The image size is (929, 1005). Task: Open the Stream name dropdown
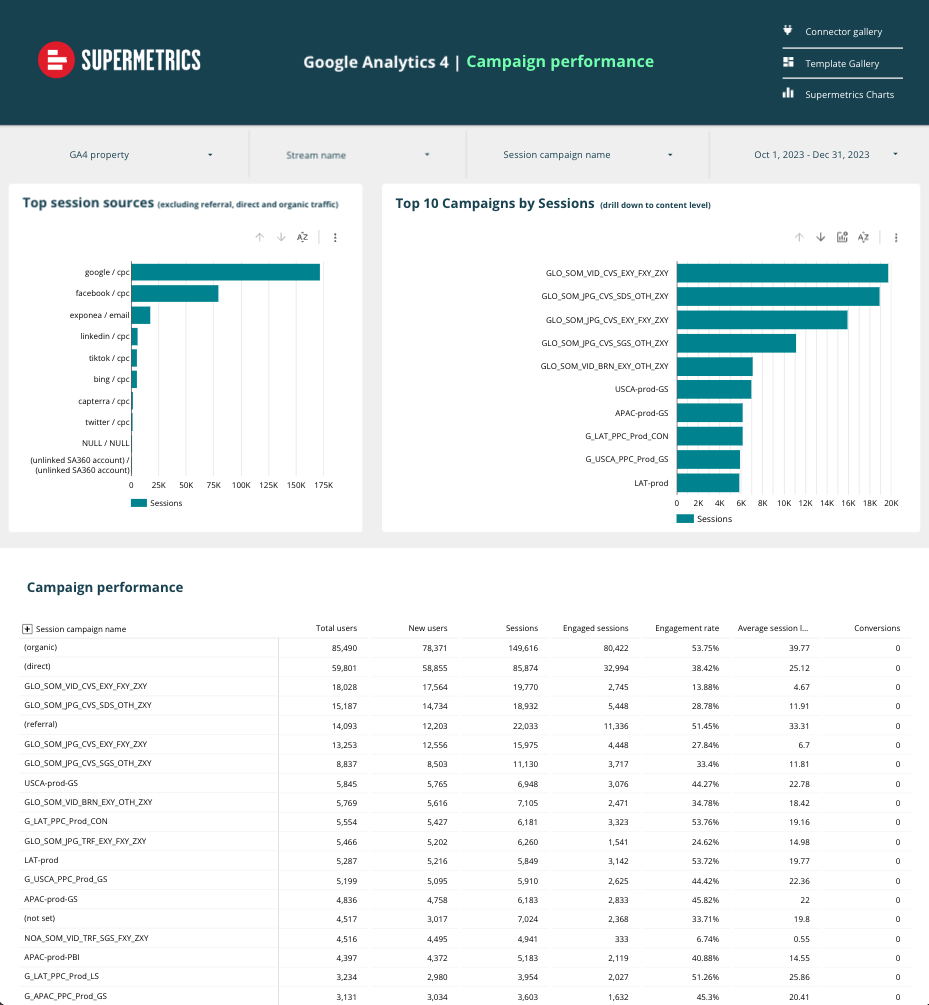click(355, 155)
